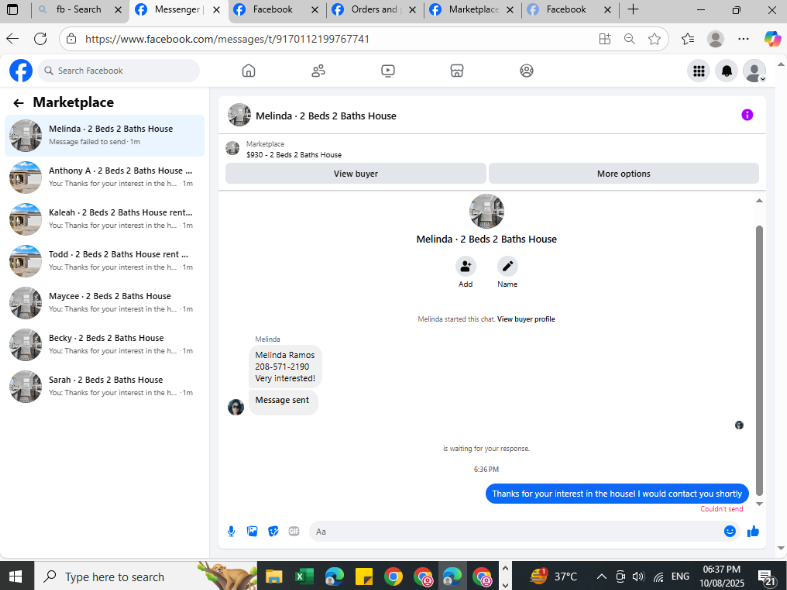787x590 pixels.
Task: Open emoji picker in message box
Action: [730, 531]
